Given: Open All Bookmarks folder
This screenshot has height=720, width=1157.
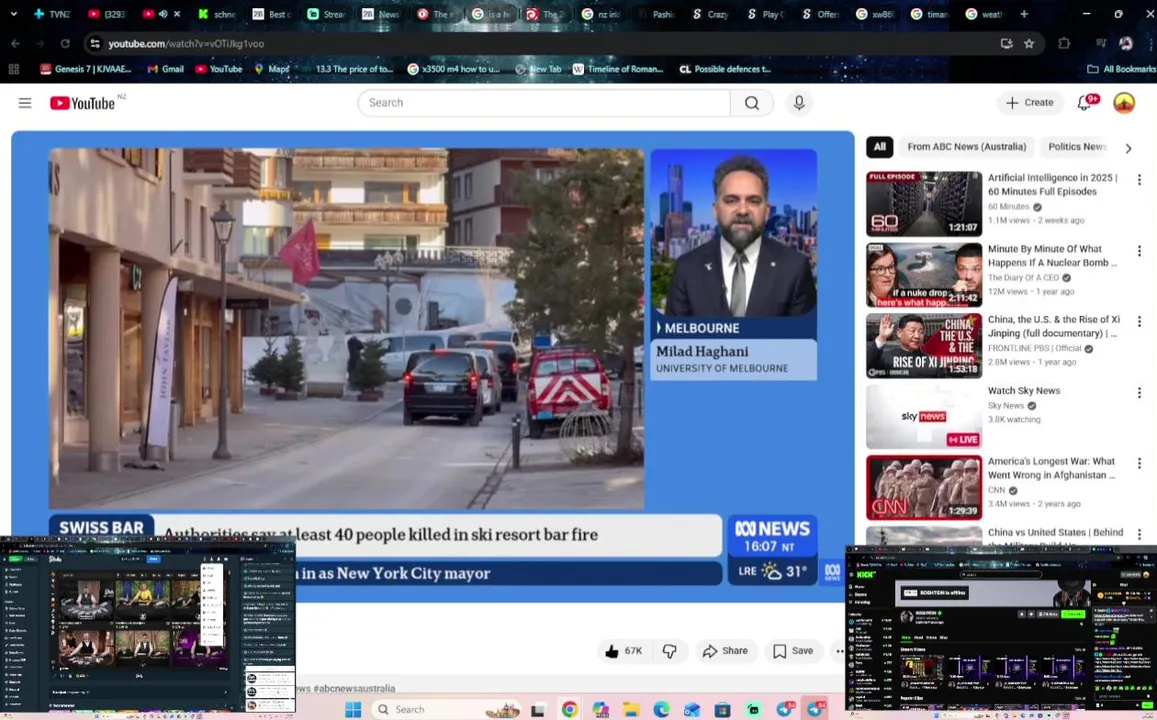Looking at the screenshot, I should point(1121,69).
